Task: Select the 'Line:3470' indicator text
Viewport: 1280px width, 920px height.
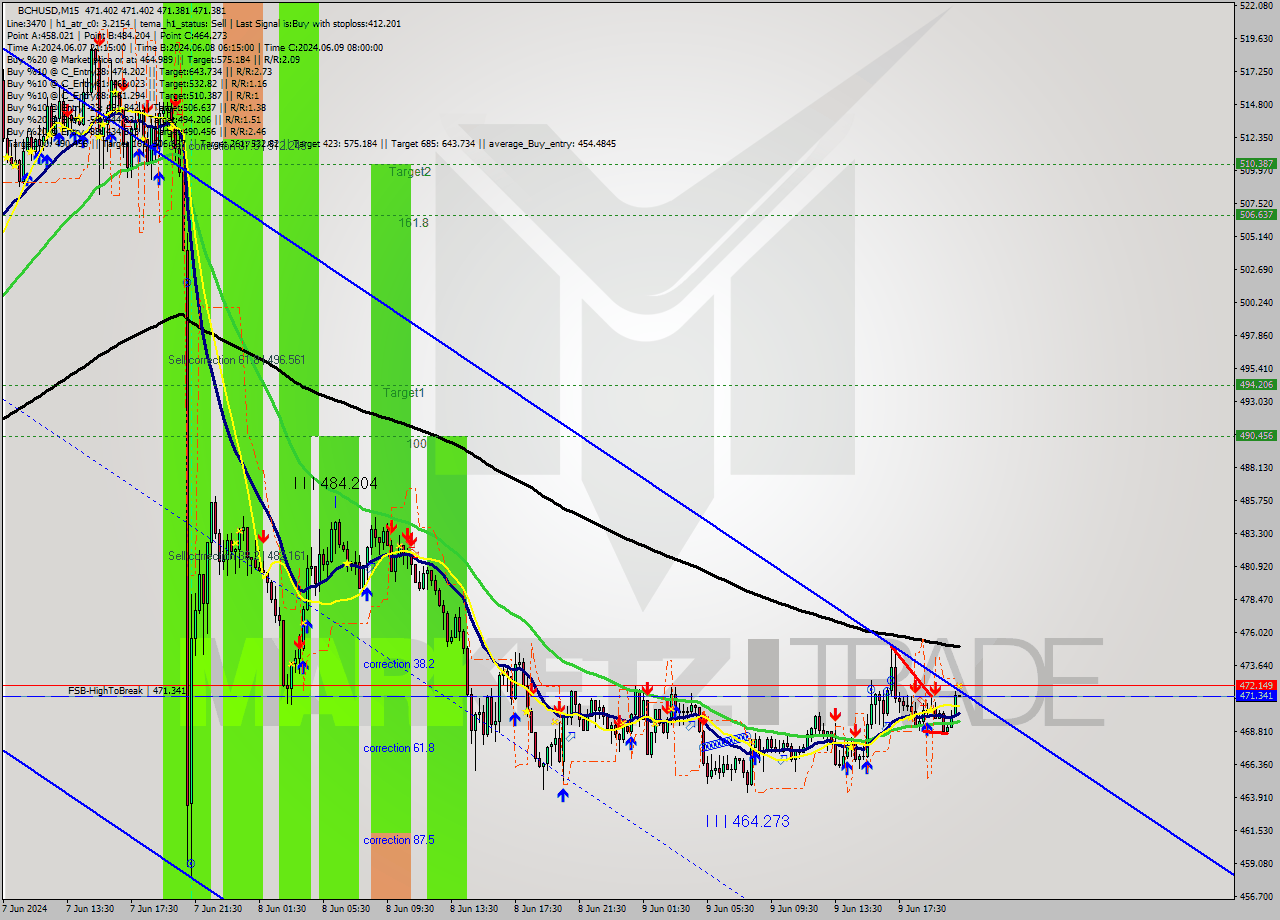Action: point(26,22)
